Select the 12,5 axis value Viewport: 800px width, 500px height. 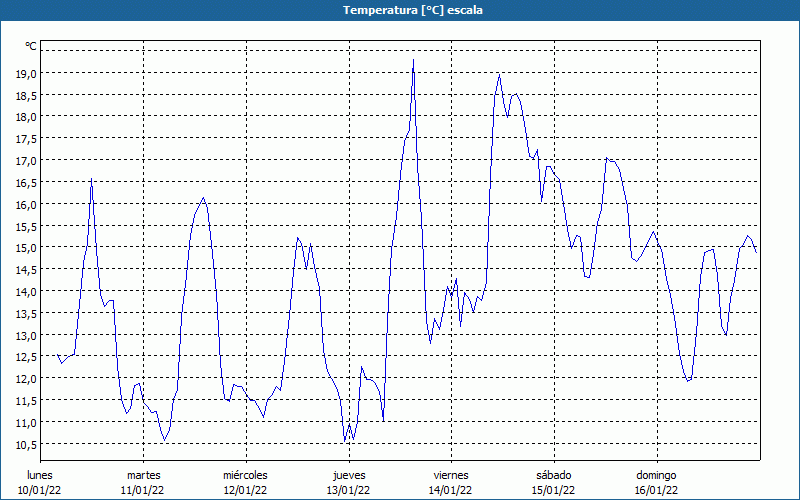click(27, 357)
